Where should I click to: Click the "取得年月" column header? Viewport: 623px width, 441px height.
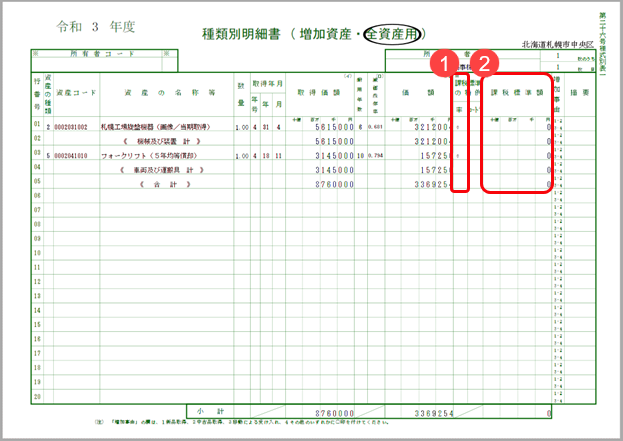pyautogui.click(x=267, y=84)
